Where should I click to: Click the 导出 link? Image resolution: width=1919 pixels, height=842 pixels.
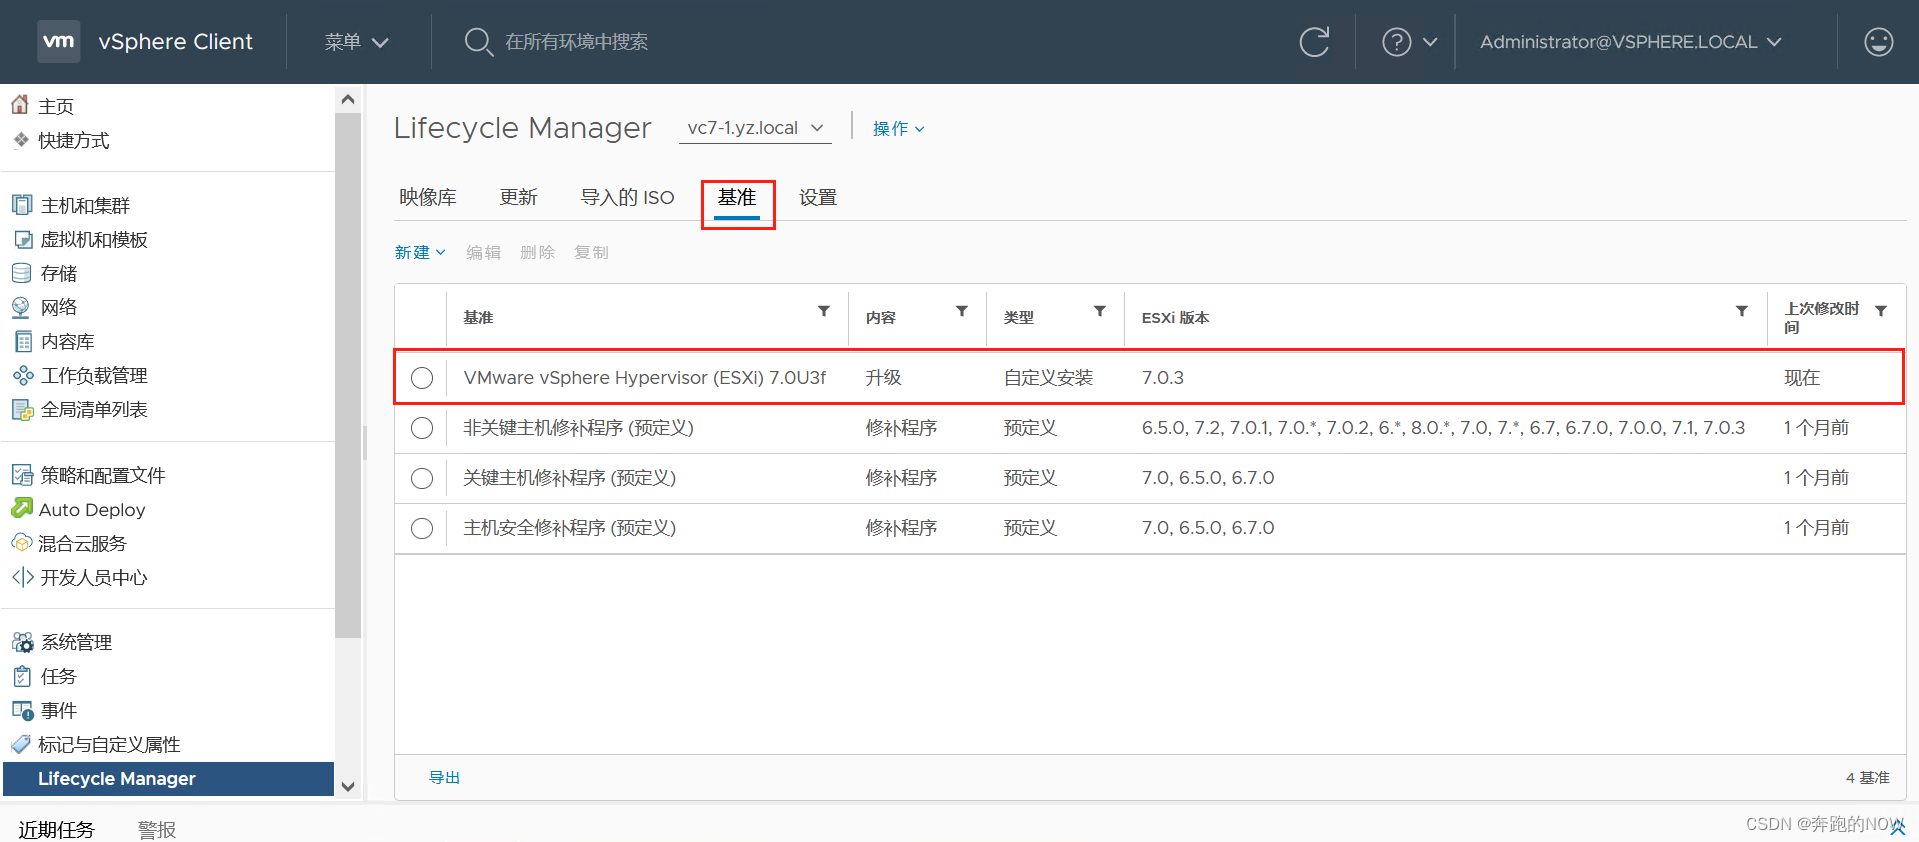pyautogui.click(x=444, y=777)
